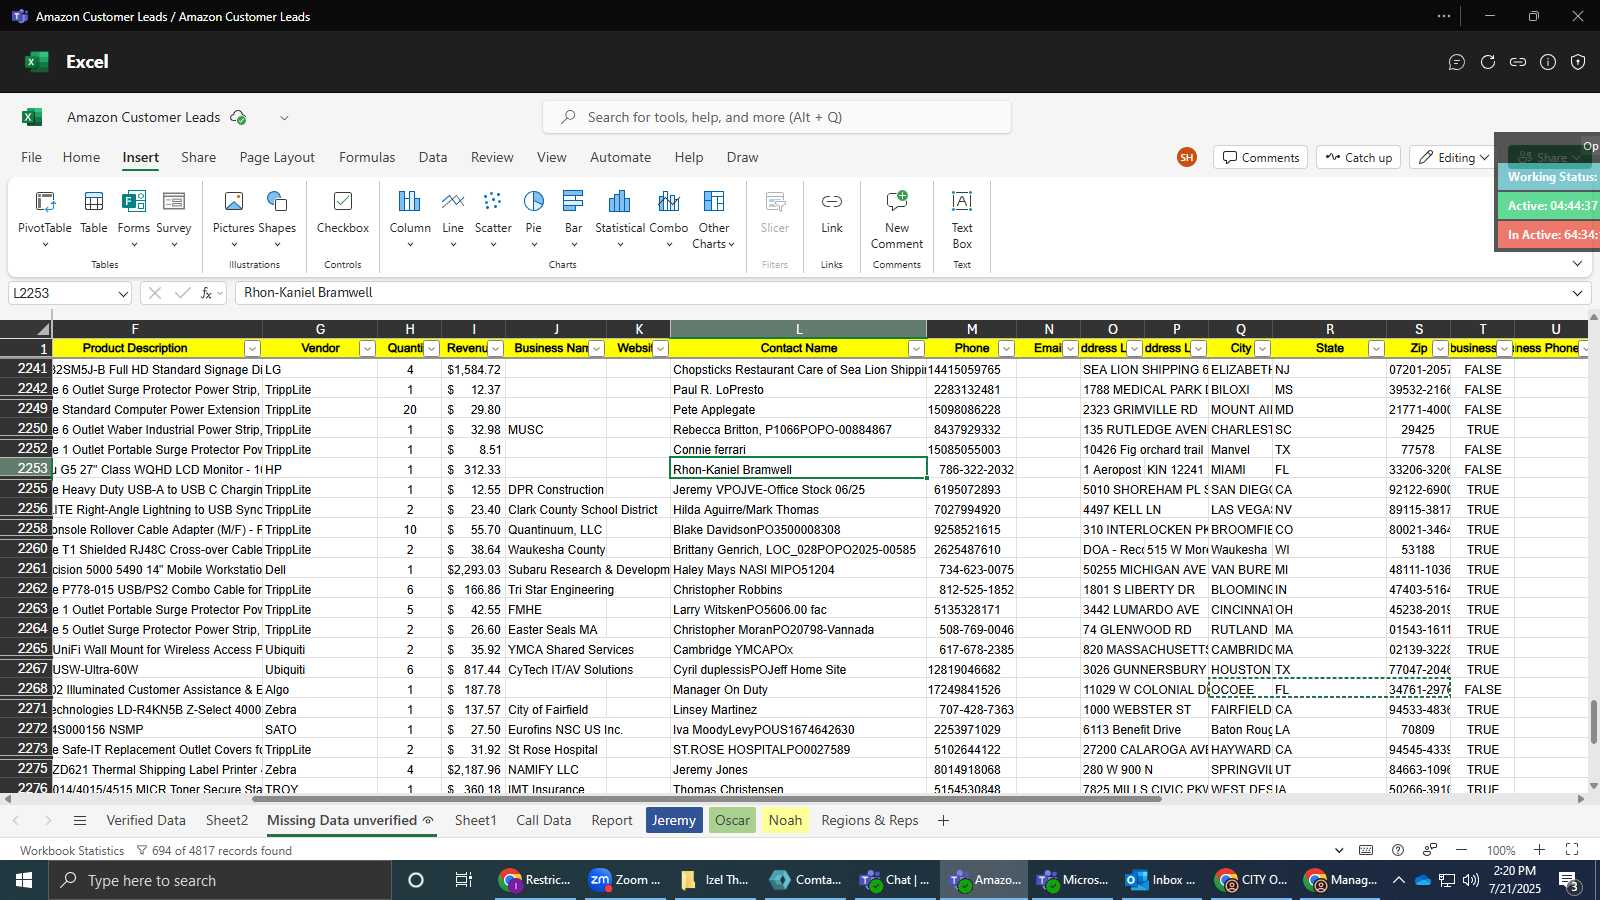1600x900 pixels.
Task: Open the Phone column filter dropdown
Action: point(1006,348)
